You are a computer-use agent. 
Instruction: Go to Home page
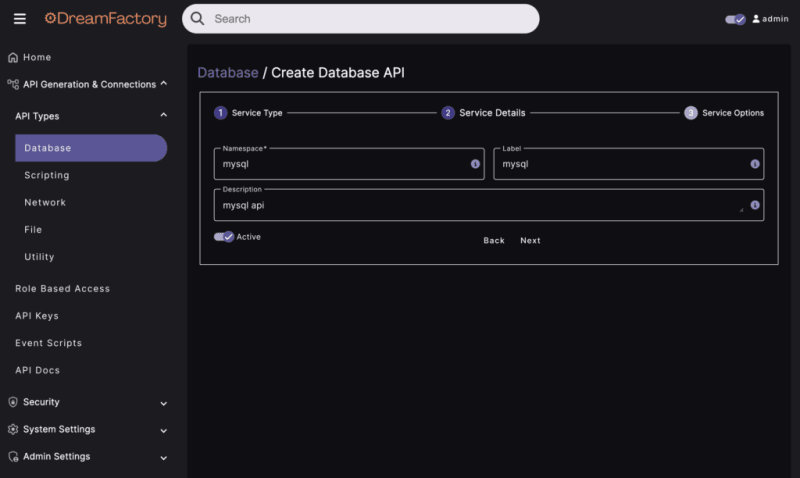click(37, 57)
